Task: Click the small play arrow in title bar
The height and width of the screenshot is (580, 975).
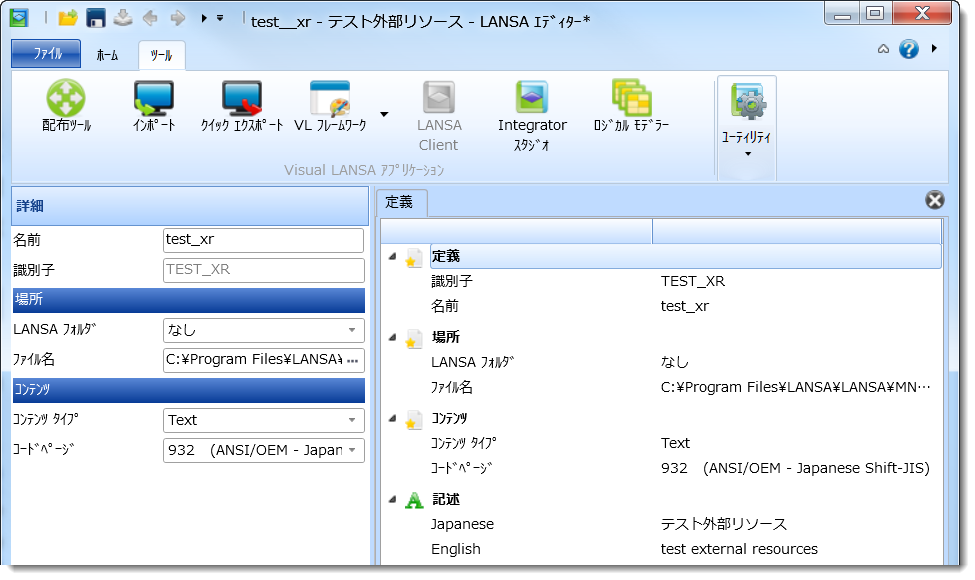Action: pos(204,19)
